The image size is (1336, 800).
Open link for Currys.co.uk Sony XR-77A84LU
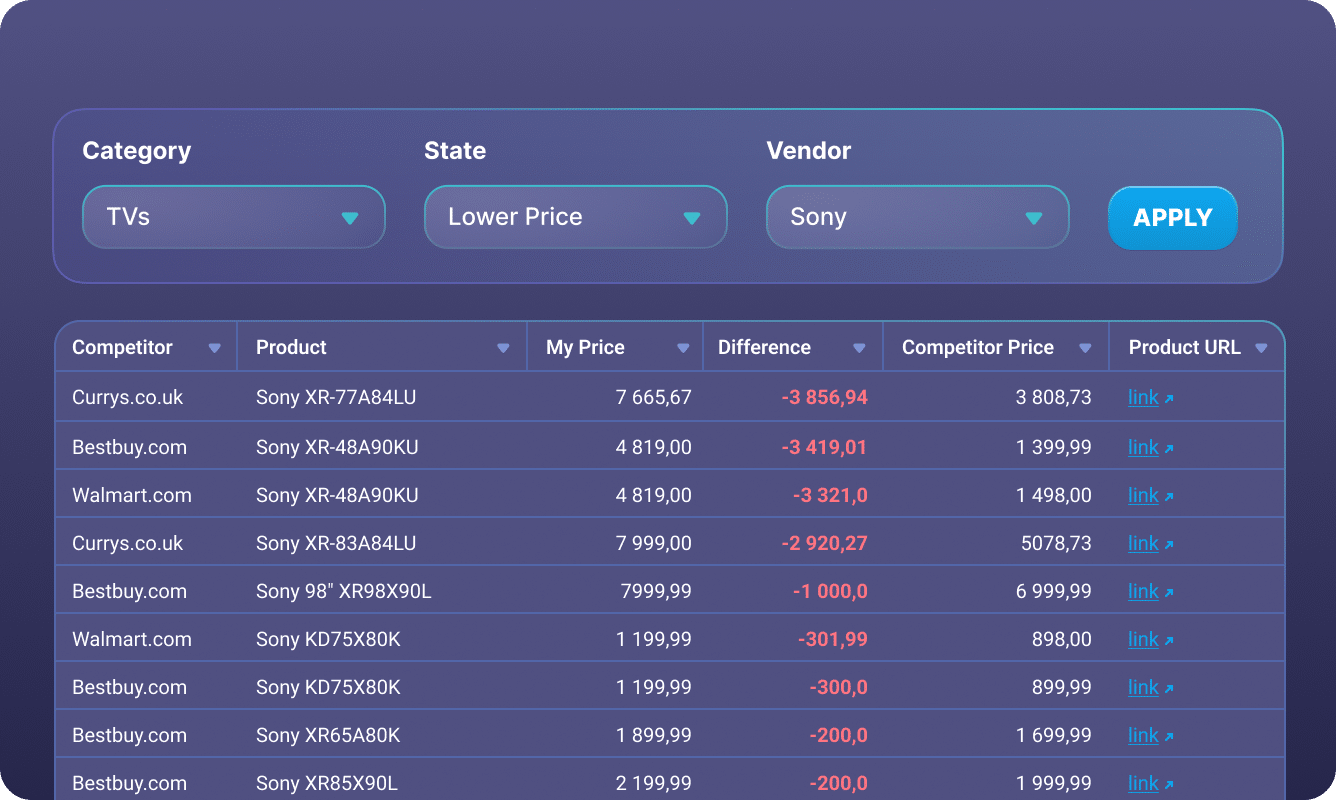pos(1143,398)
